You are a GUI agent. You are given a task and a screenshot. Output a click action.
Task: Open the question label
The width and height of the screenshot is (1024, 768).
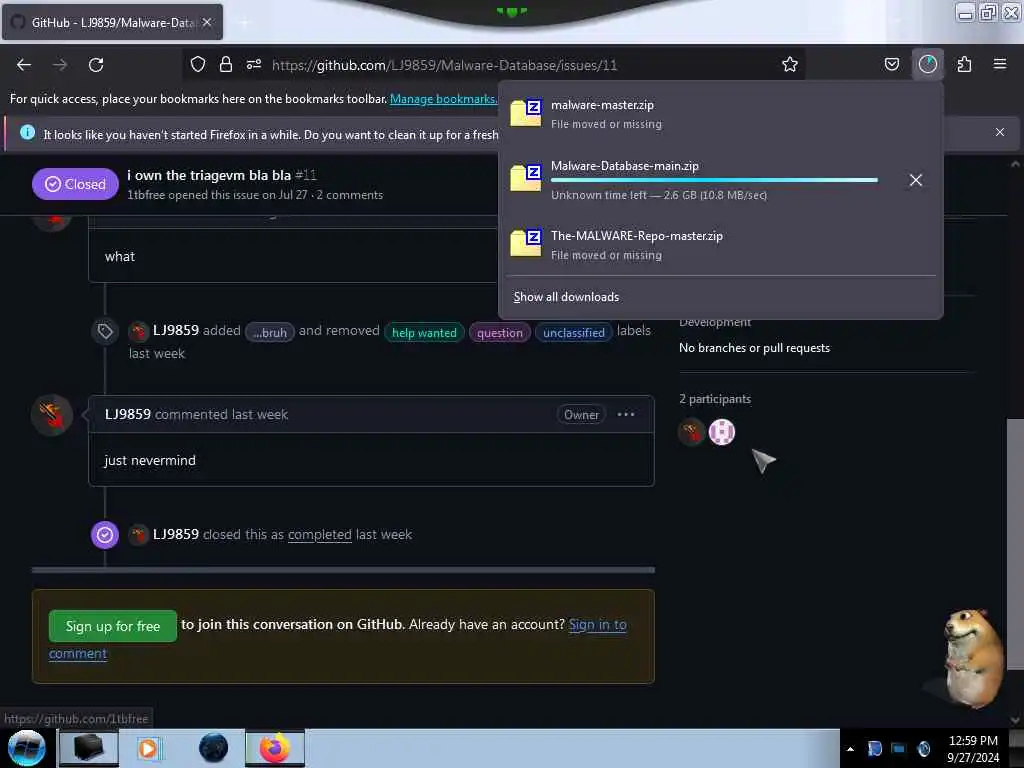pyautogui.click(x=500, y=332)
